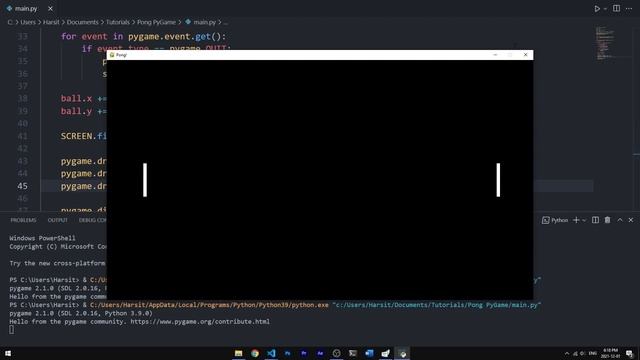Close the terminal panel
The width and height of the screenshot is (640, 360).
pos(631,220)
